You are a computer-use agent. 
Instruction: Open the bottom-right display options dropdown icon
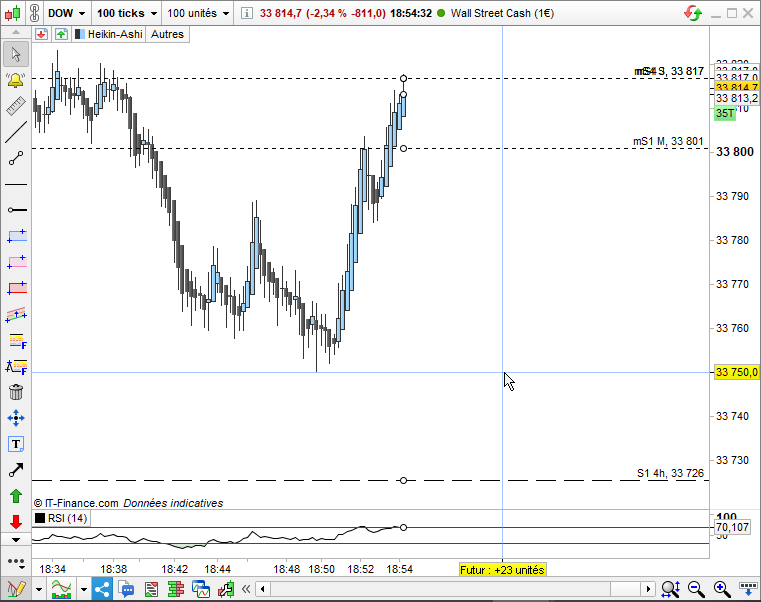pos(748,589)
